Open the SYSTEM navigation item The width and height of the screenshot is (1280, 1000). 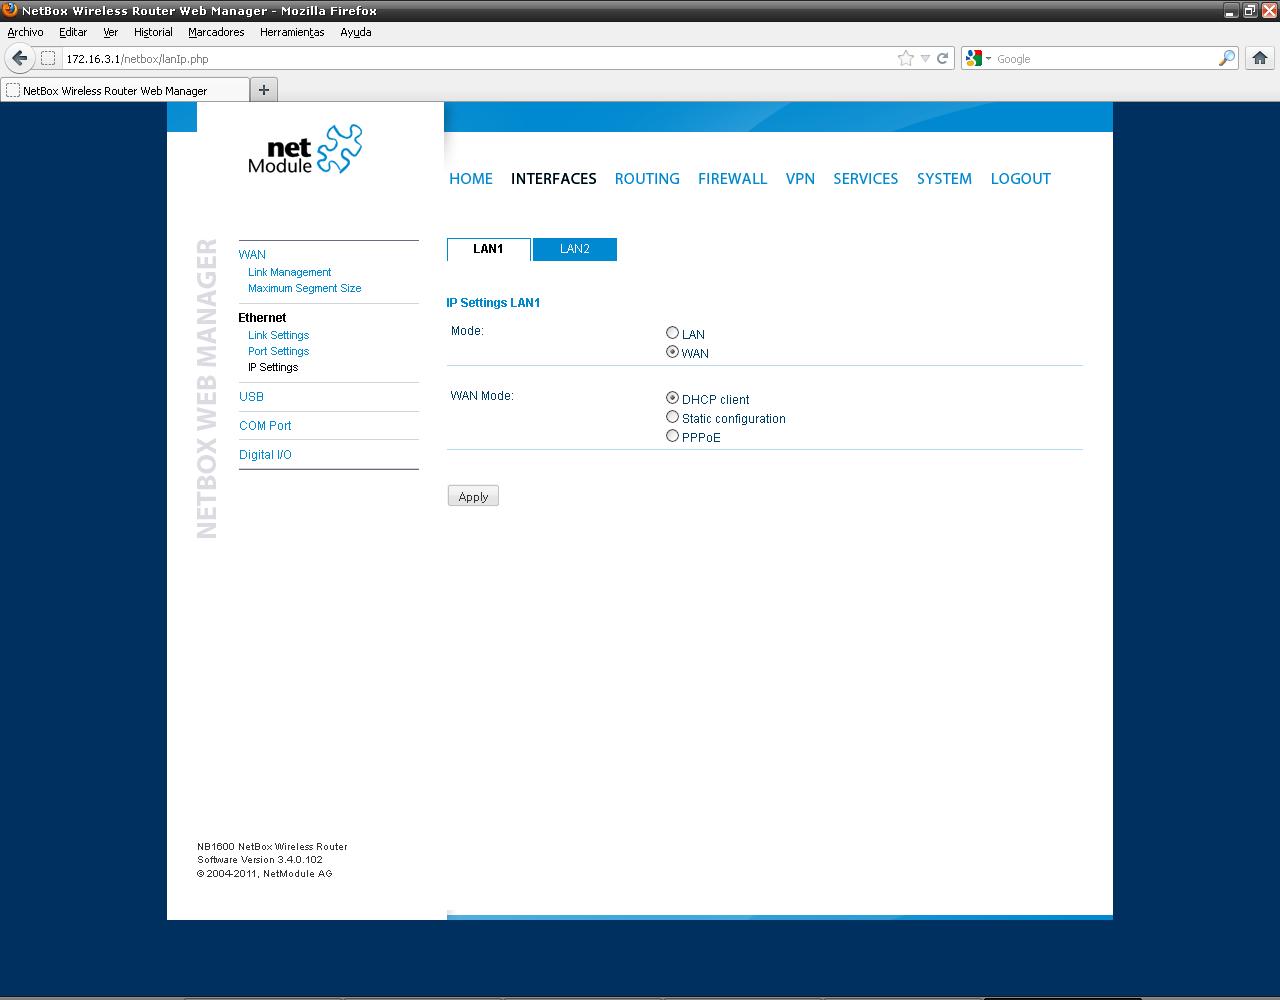[x=944, y=179]
